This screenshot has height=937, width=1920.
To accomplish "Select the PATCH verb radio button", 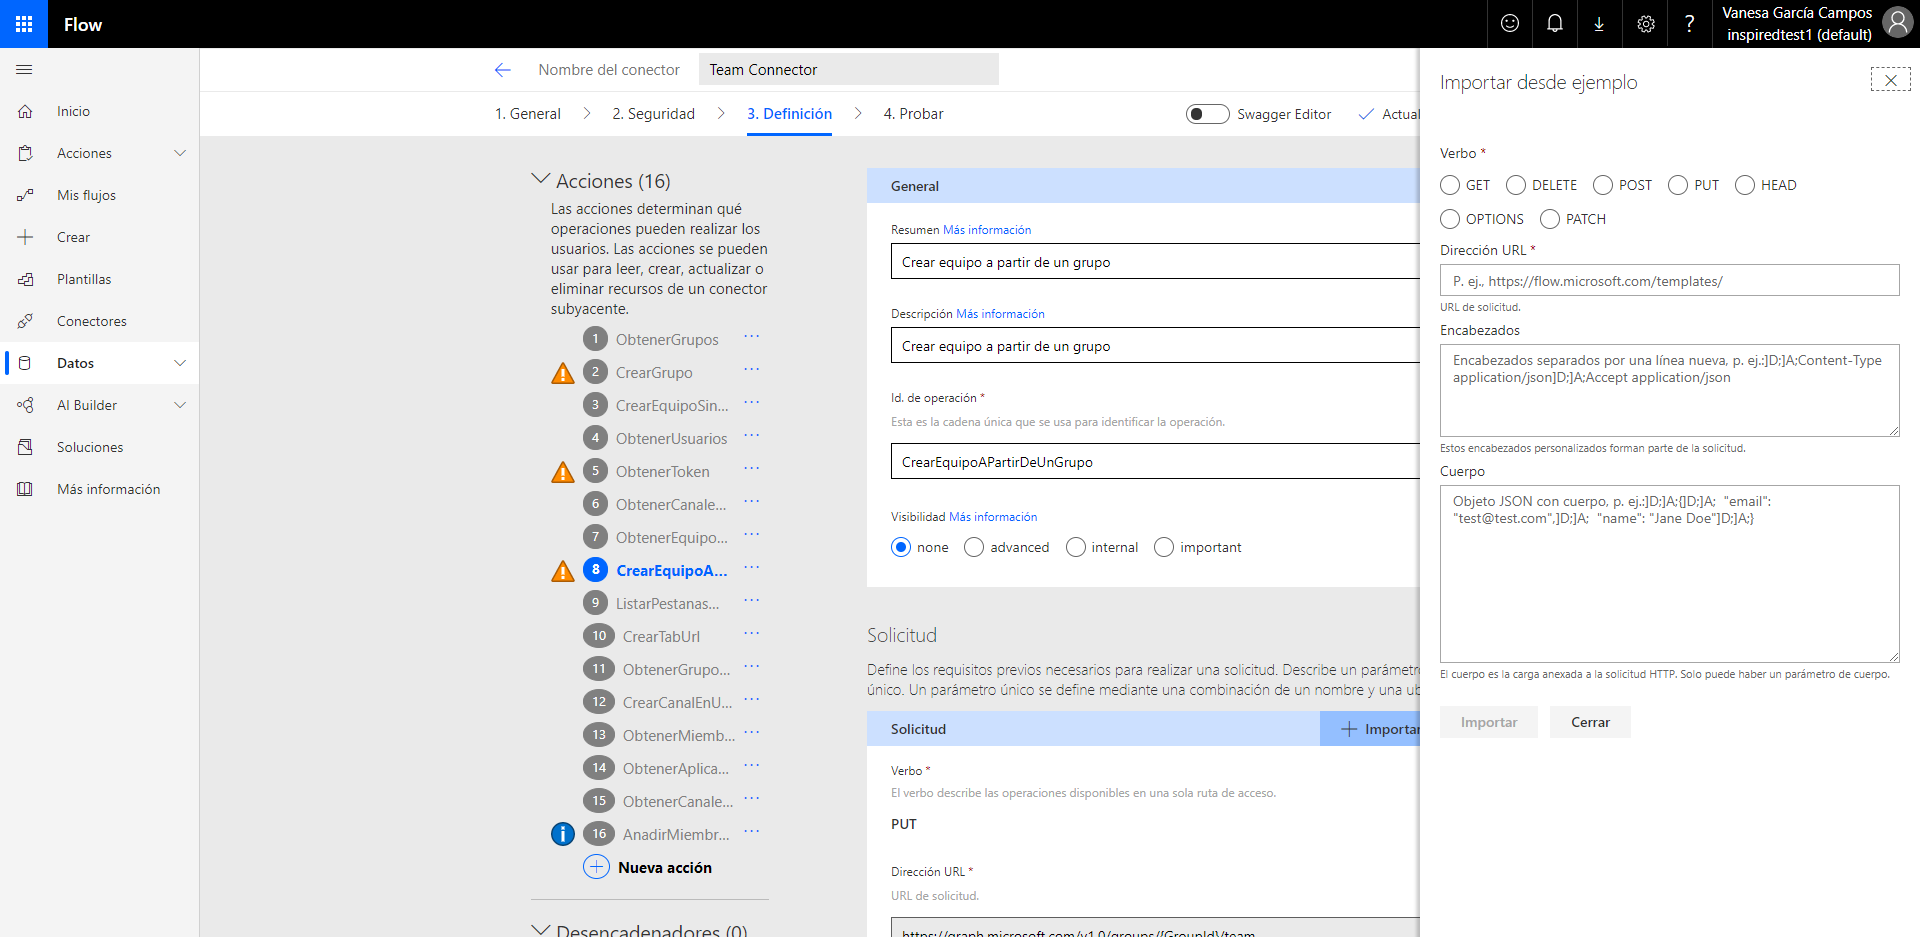I will click(1550, 219).
